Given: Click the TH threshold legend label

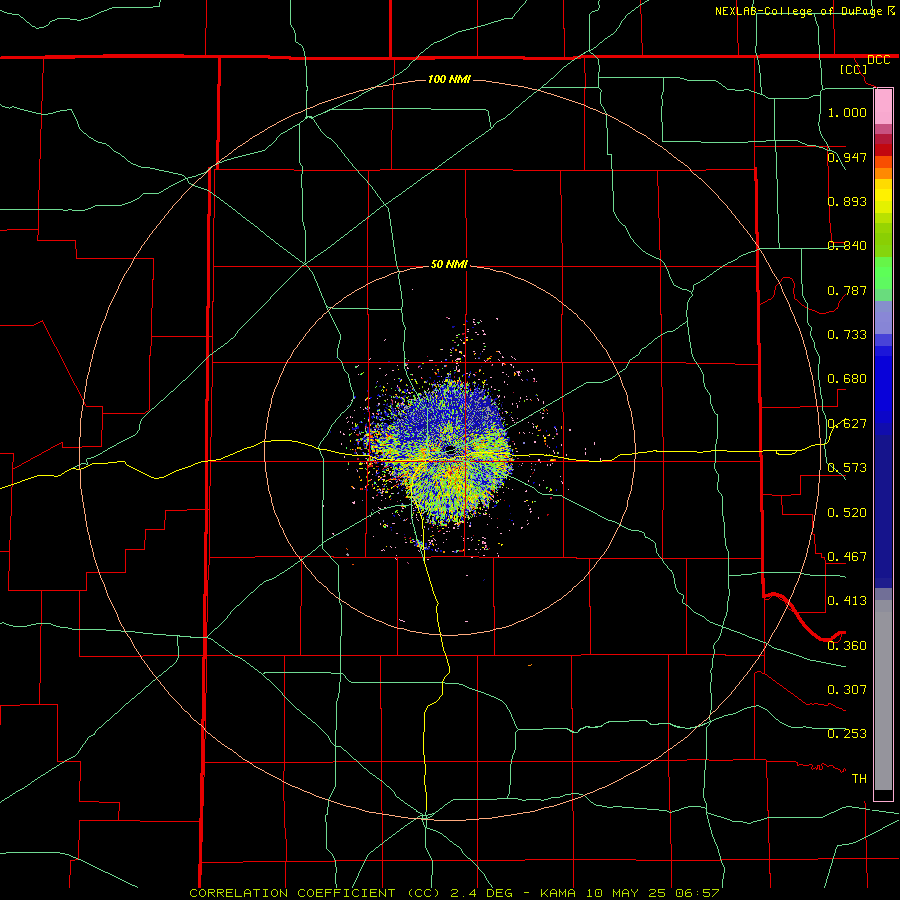Looking at the screenshot, I should 859,779.
